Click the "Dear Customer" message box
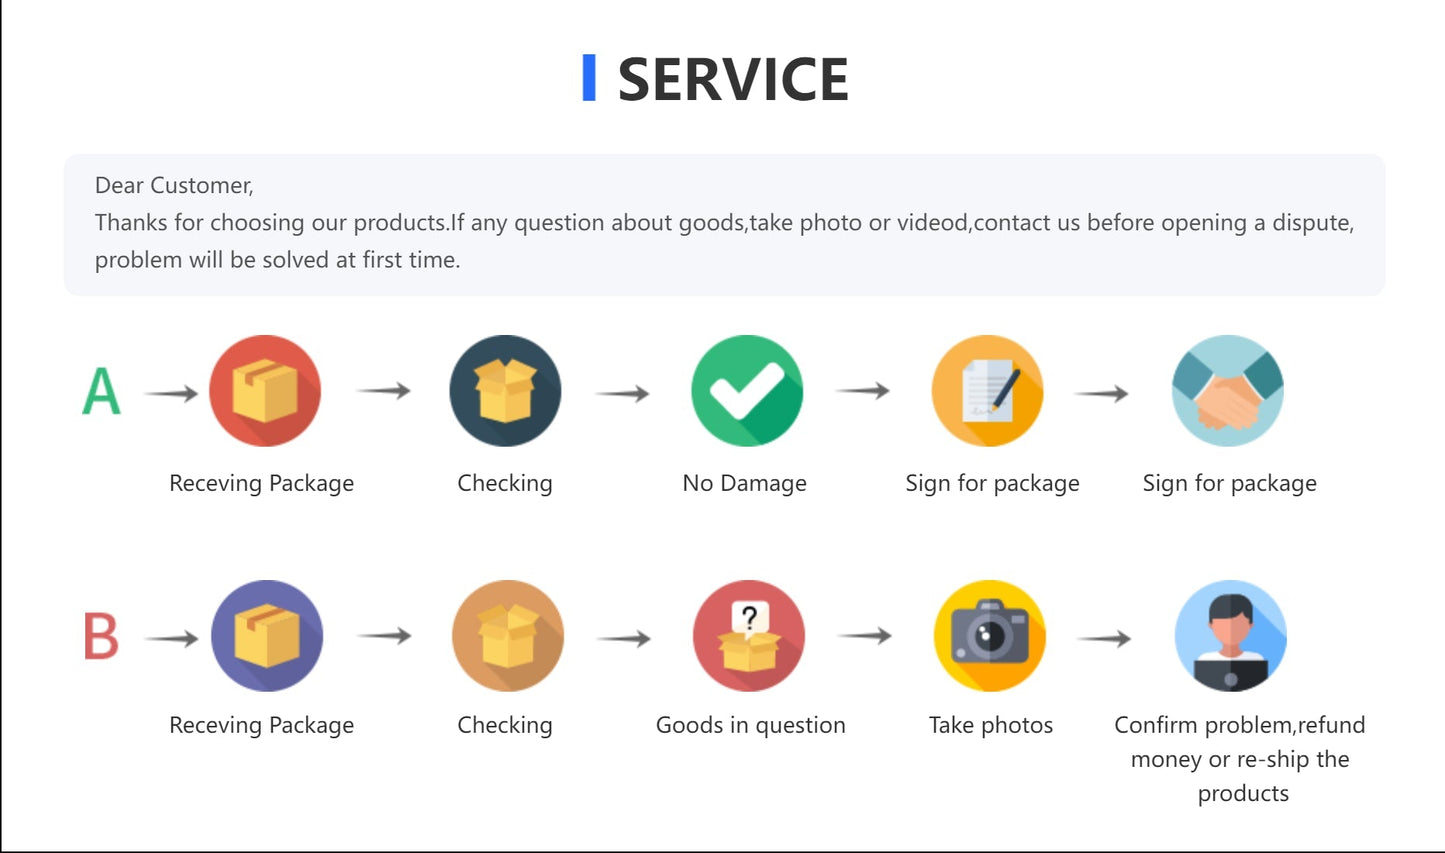 point(724,224)
